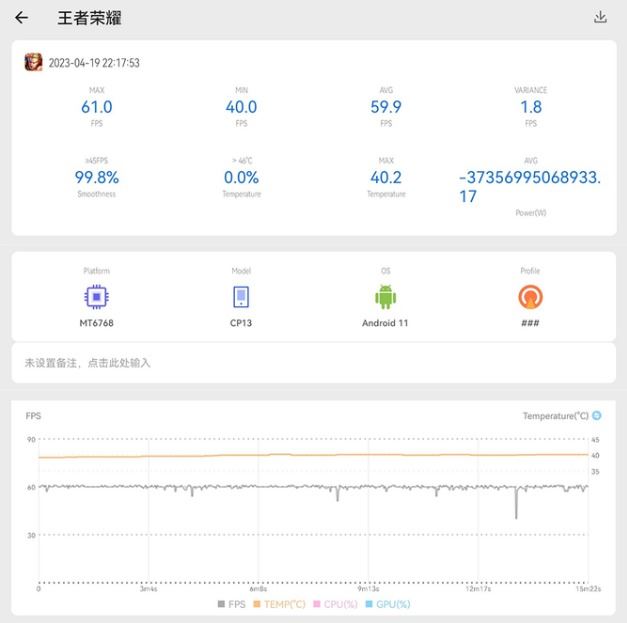Open the orange Profile icon

coord(530,297)
